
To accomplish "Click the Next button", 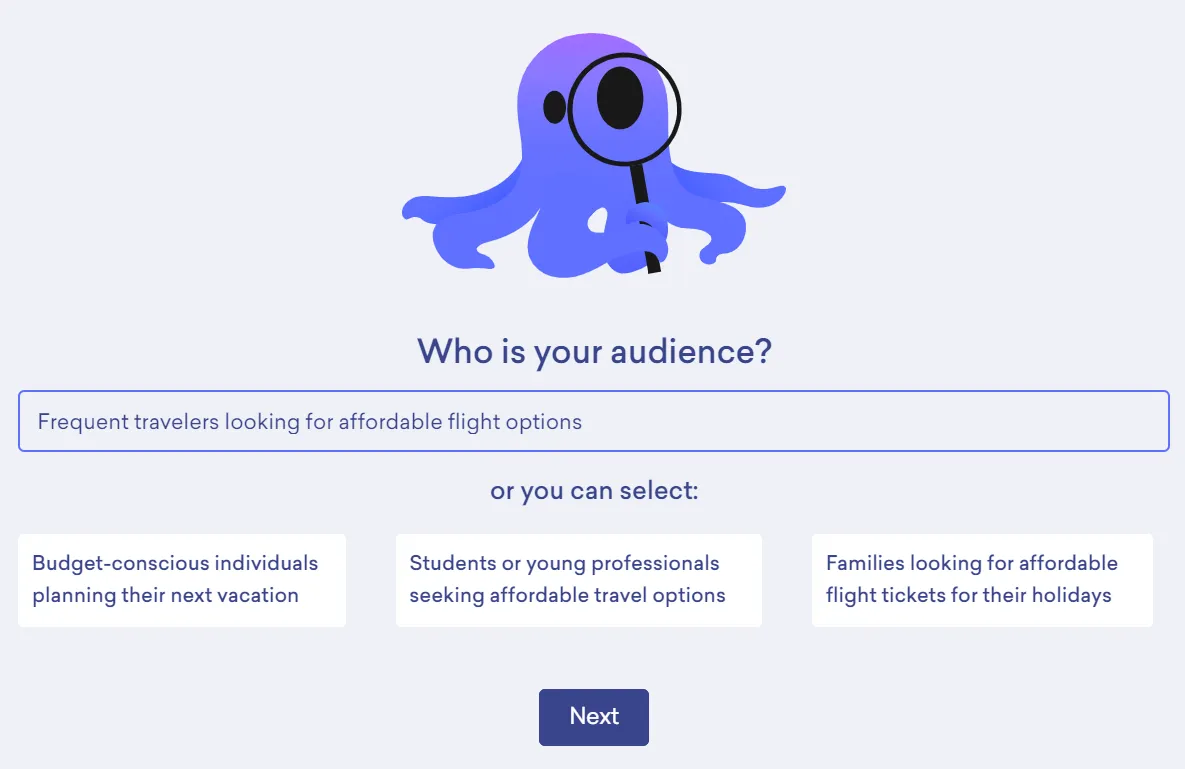I will coord(593,717).
